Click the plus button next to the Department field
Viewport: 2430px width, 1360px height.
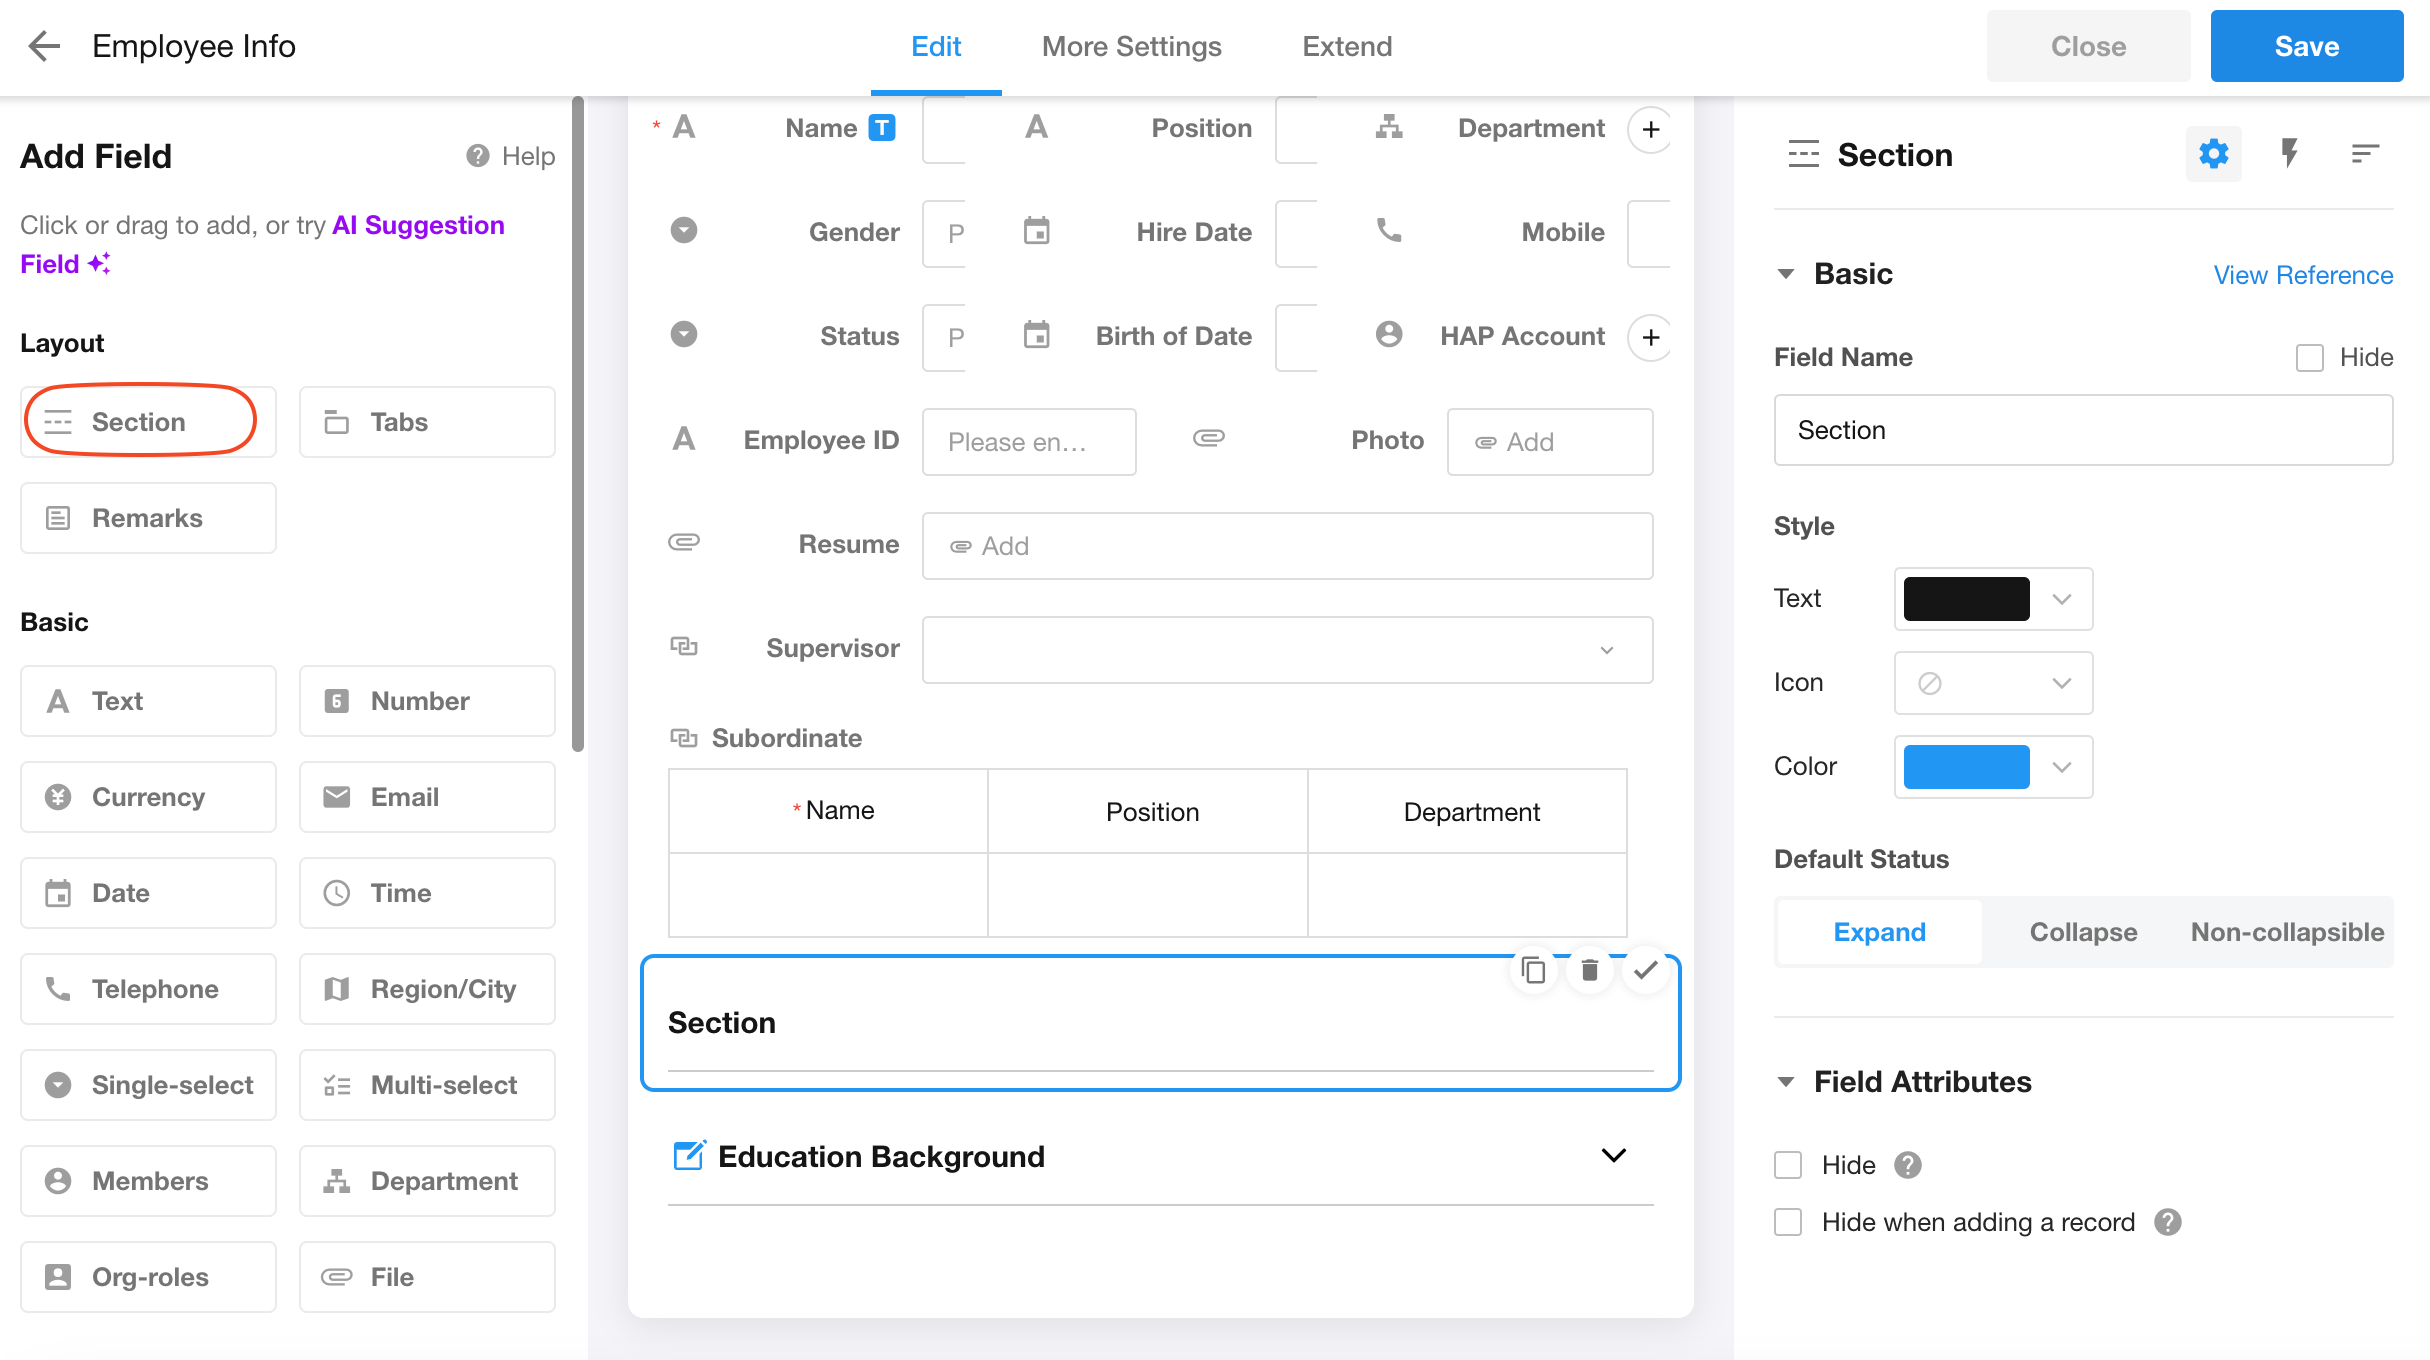tap(1650, 129)
